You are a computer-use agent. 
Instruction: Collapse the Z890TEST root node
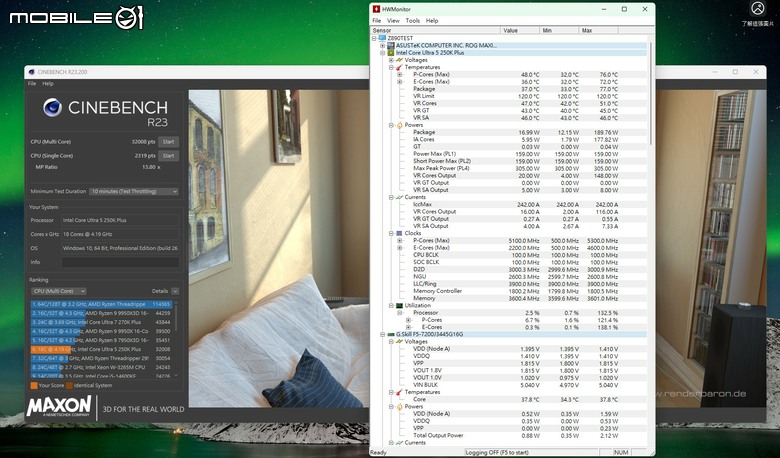click(x=374, y=38)
